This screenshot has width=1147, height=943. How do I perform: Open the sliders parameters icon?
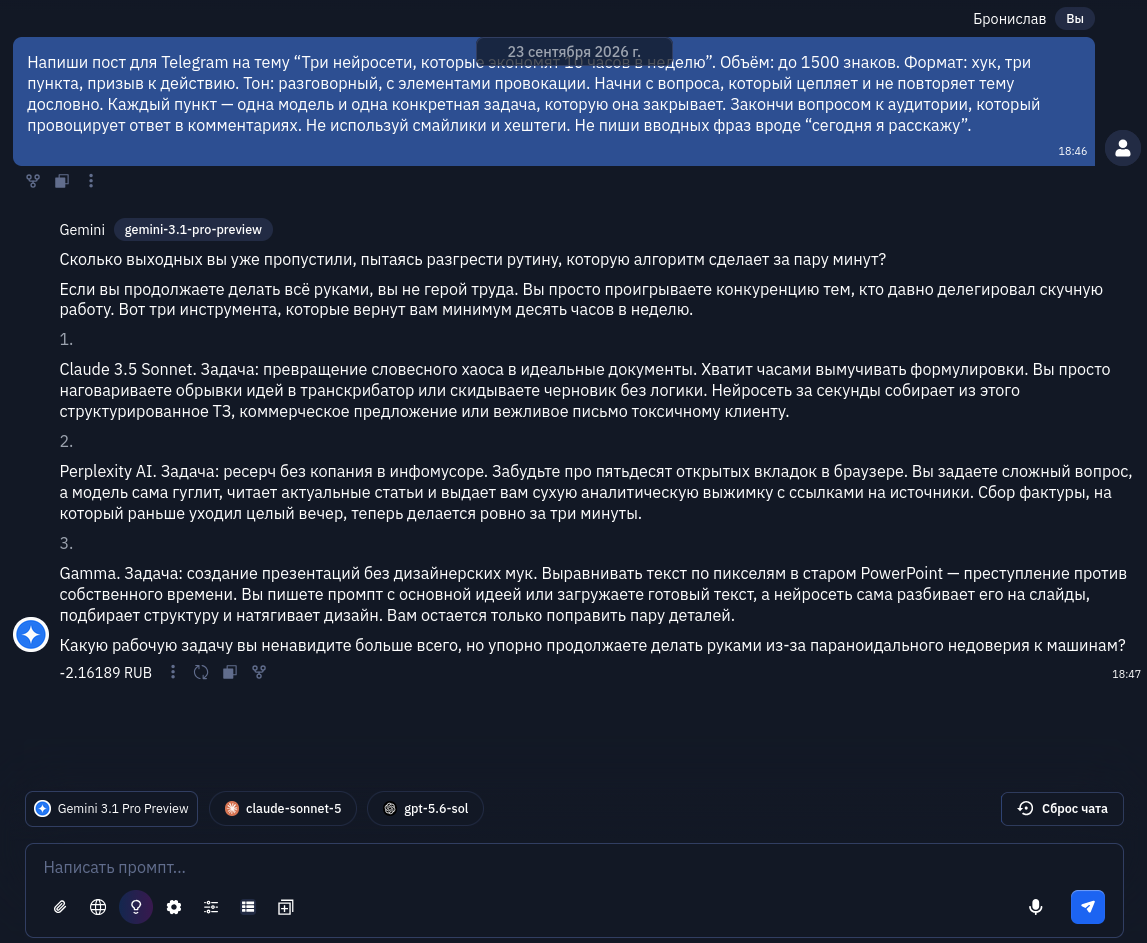(211, 907)
